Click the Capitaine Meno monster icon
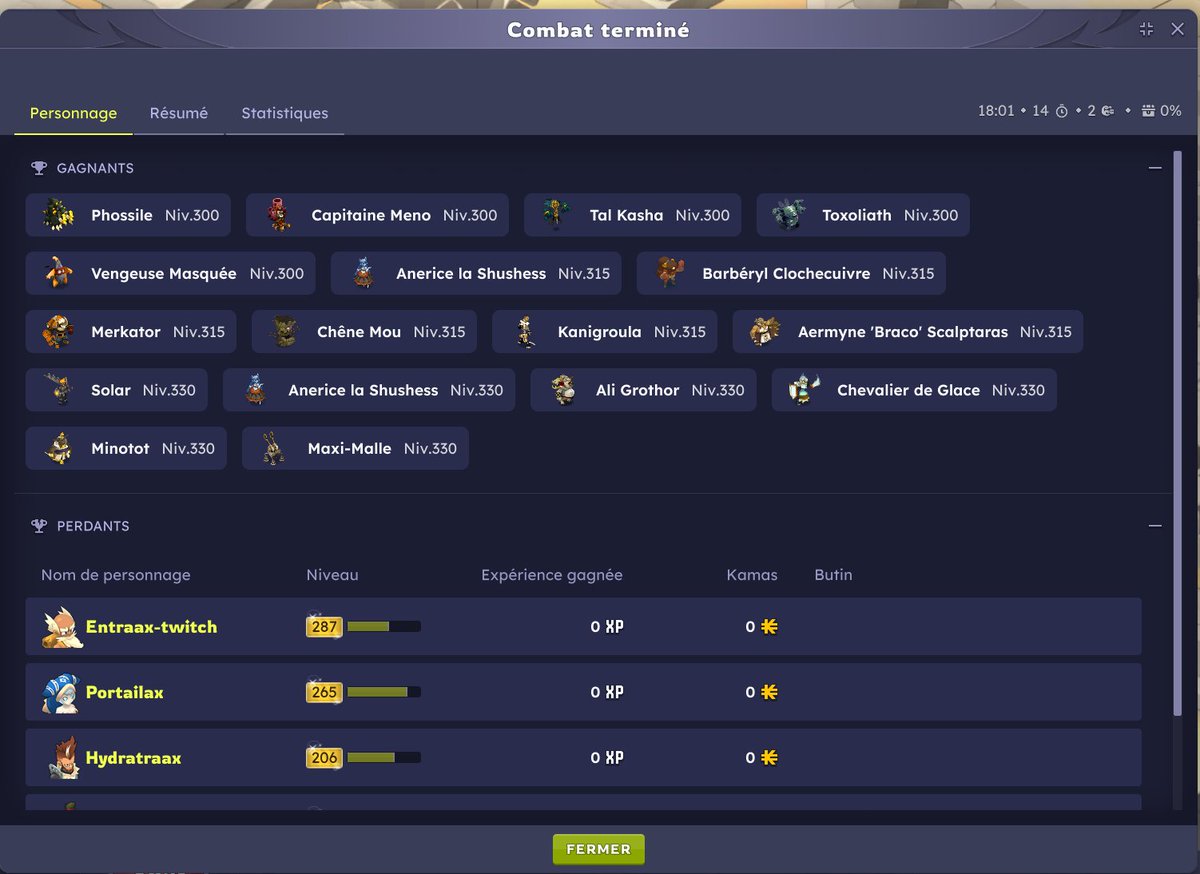The height and width of the screenshot is (874, 1200). (280, 215)
